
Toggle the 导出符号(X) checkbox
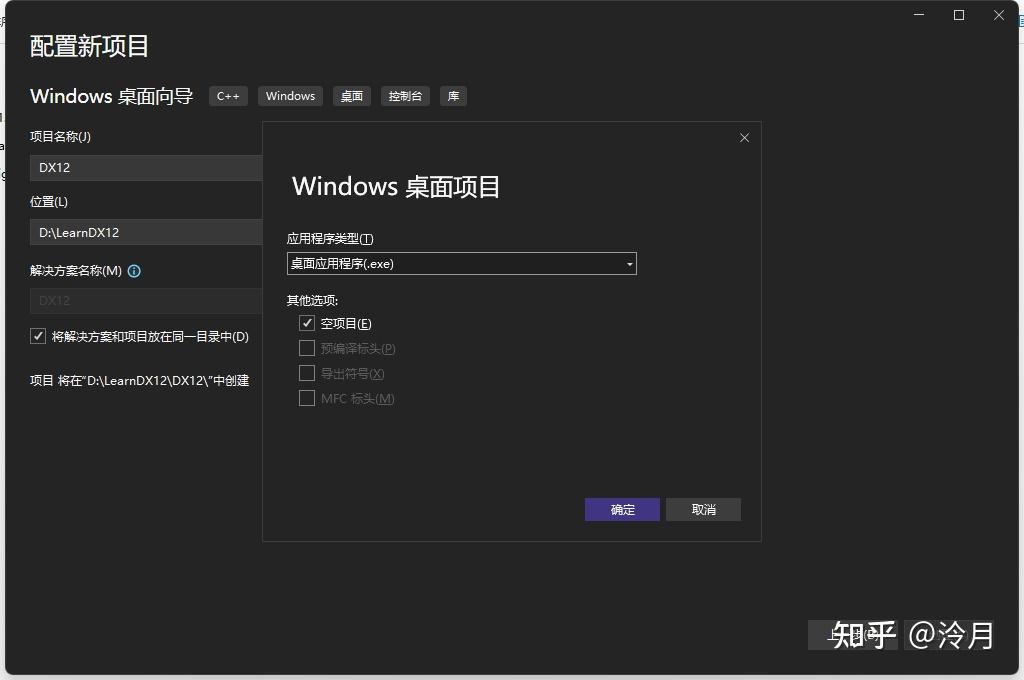click(x=307, y=373)
